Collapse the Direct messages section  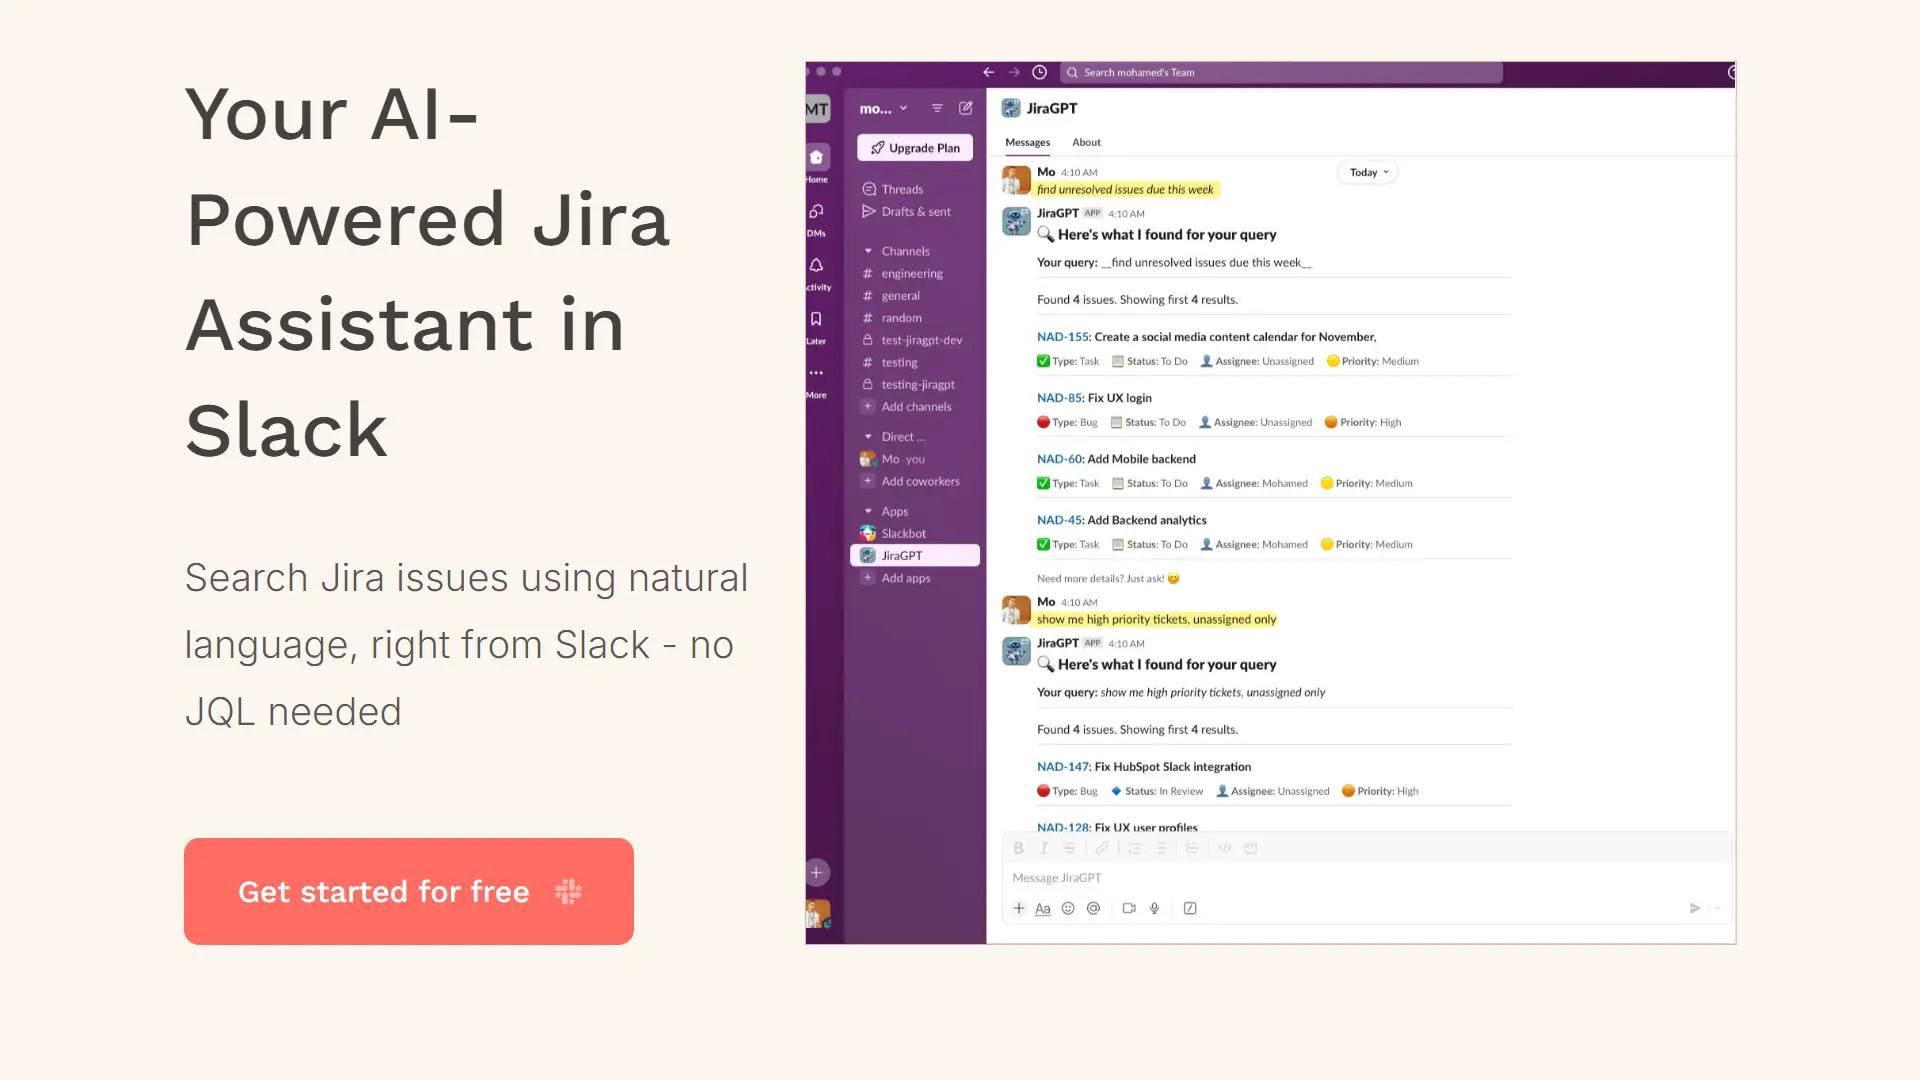pyautogui.click(x=869, y=436)
